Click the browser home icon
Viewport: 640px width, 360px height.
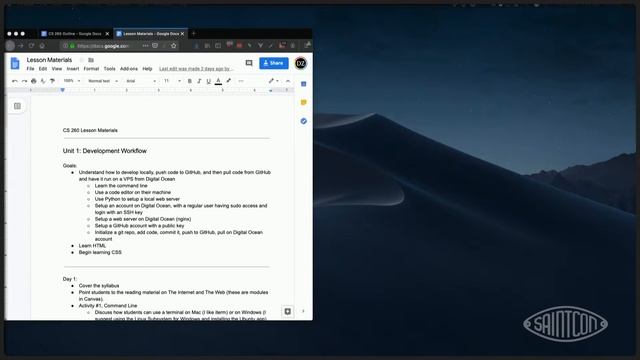click(42, 46)
